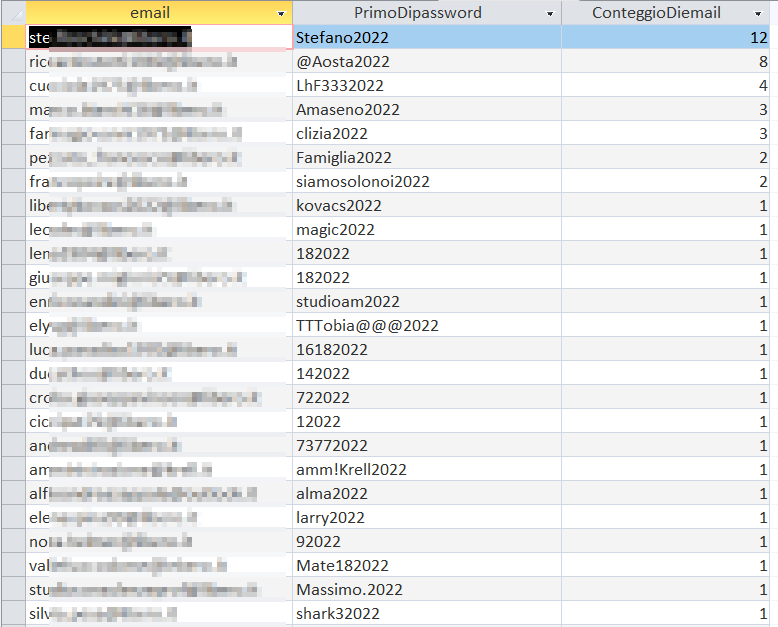Select the count cell showing 12
Screen dimensions: 778x627
click(x=668, y=37)
